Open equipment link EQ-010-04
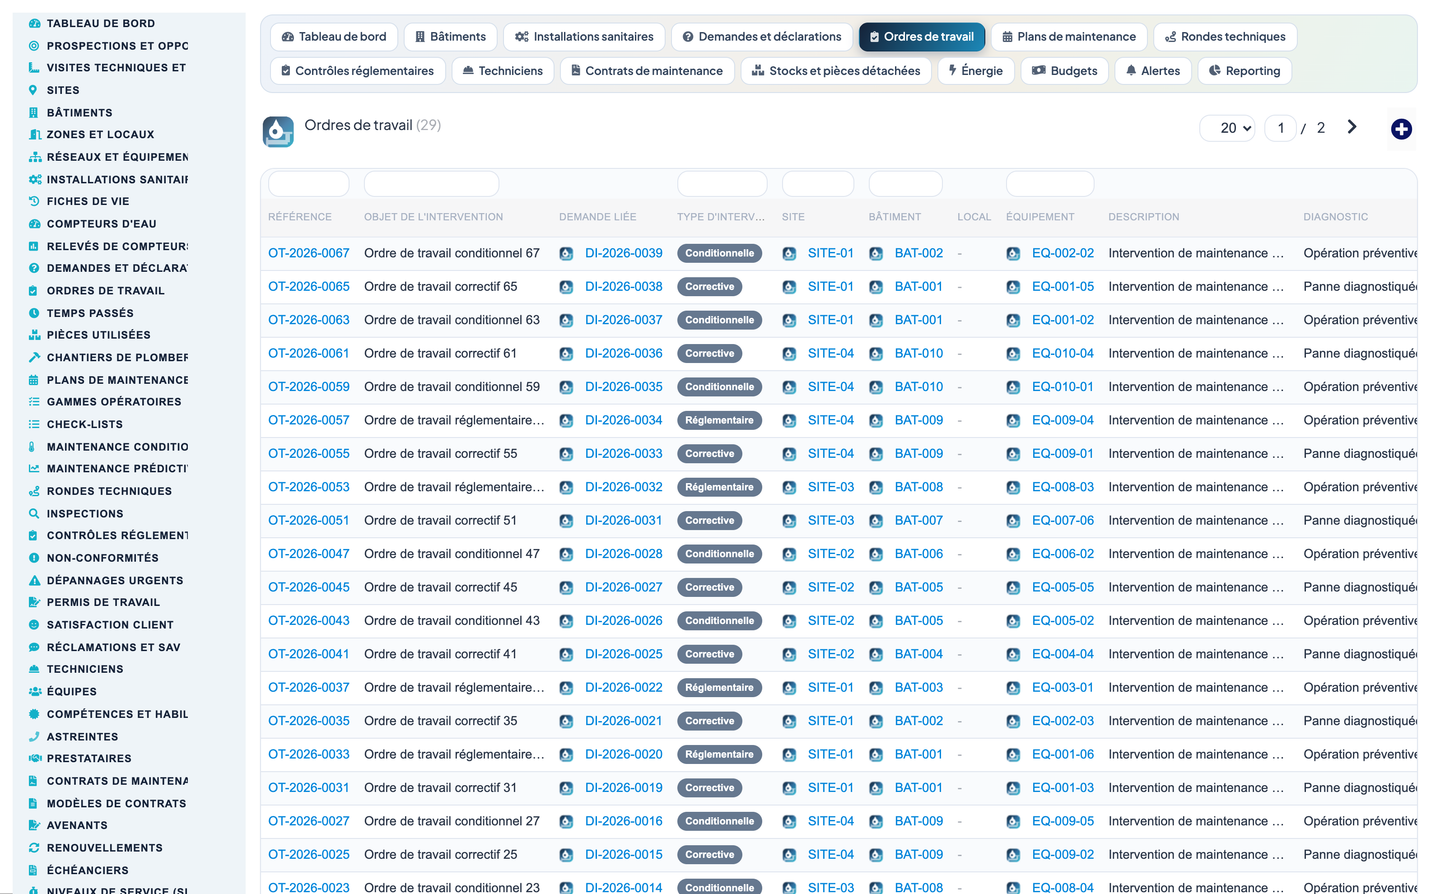Screen dimensions: 1445x894 point(1063,353)
